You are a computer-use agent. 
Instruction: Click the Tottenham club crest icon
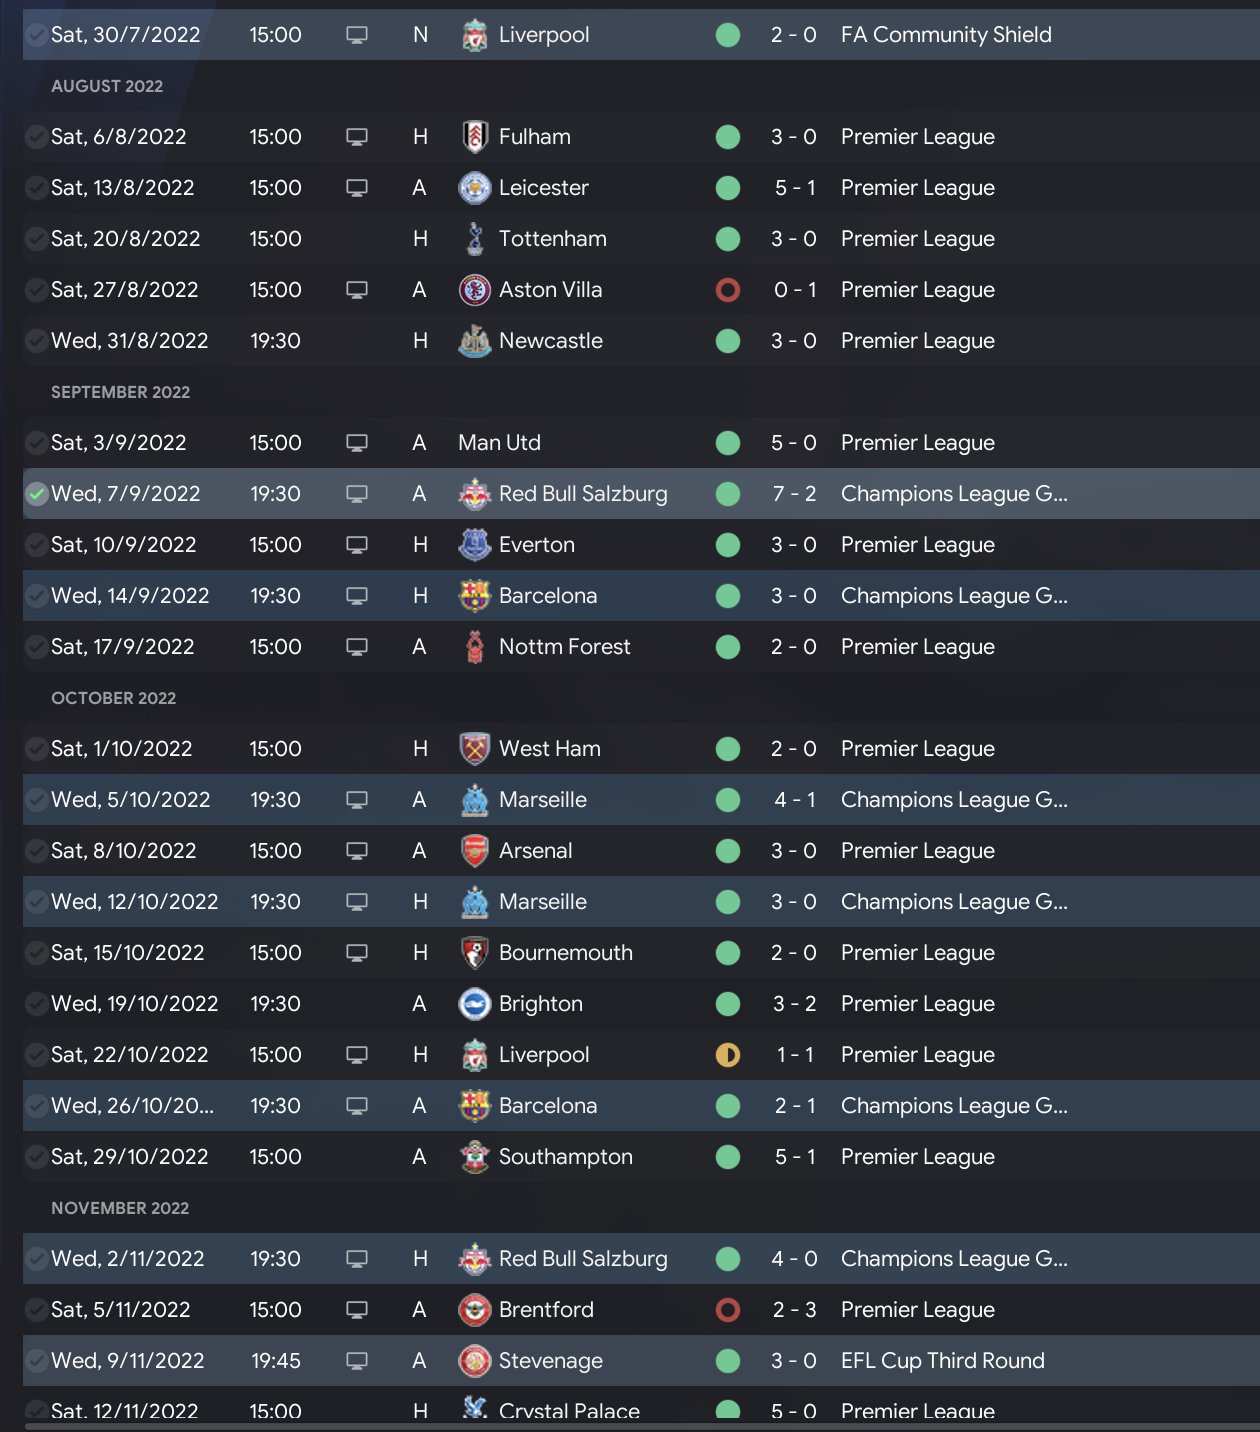(x=475, y=239)
